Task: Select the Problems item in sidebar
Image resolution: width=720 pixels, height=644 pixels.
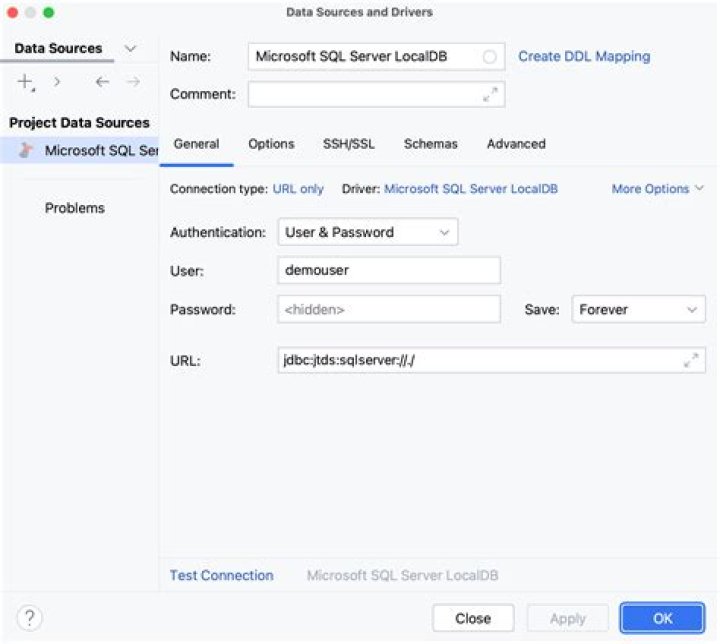Action: tap(75, 208)
